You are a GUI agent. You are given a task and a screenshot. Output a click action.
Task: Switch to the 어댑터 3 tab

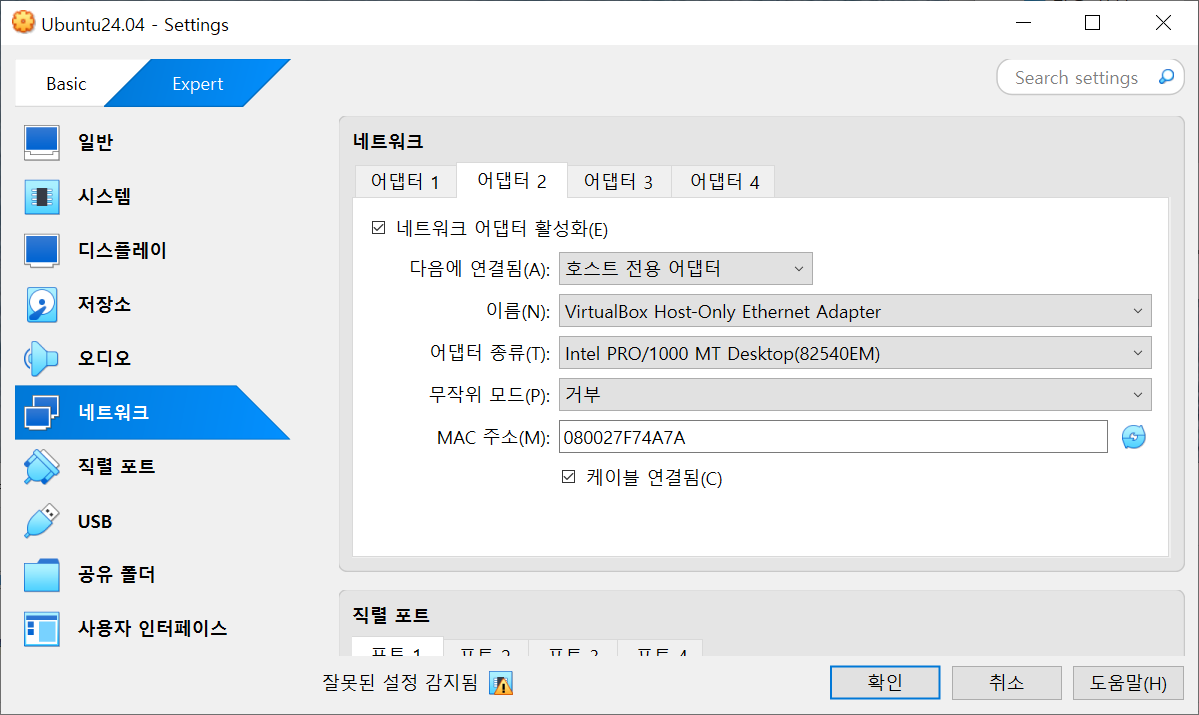(619, 182)
